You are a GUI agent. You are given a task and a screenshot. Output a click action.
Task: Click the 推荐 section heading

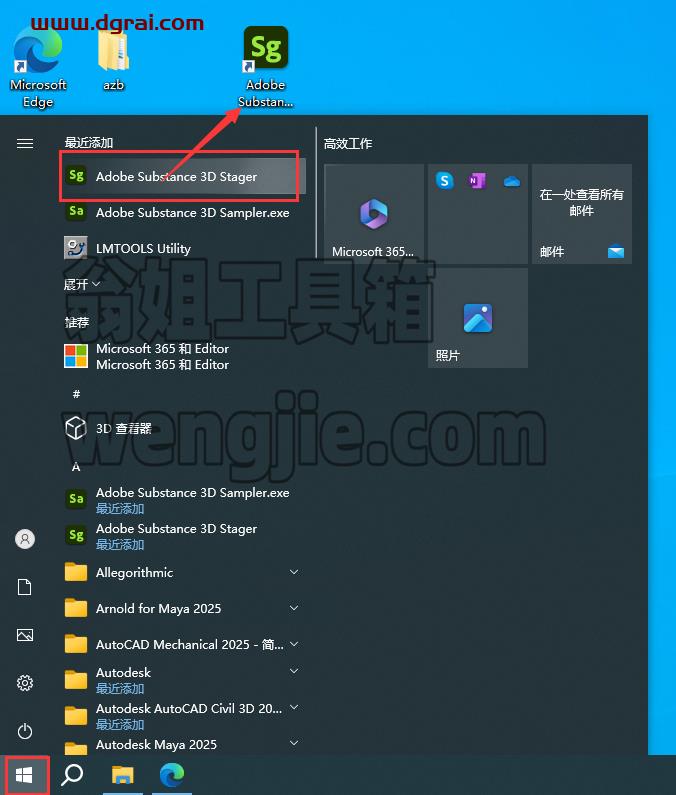pyautogui.click(x=77, y=322)
